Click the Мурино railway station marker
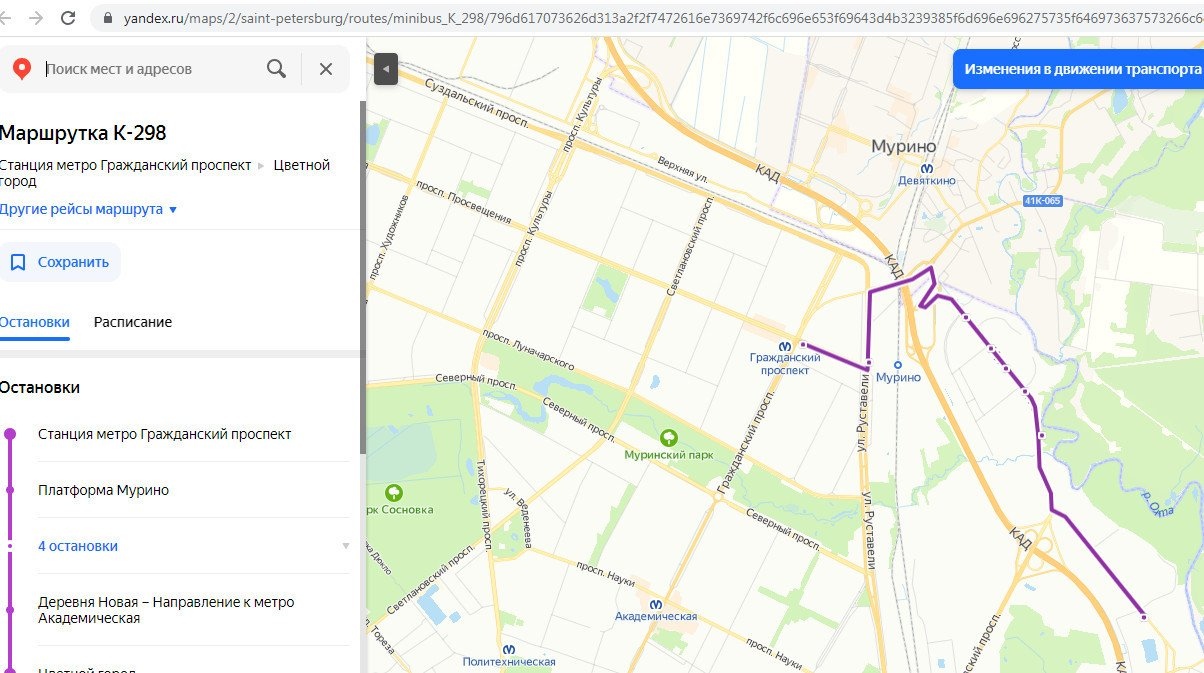This screenshot has width=1204, height=673. click(x=898, y=364)
